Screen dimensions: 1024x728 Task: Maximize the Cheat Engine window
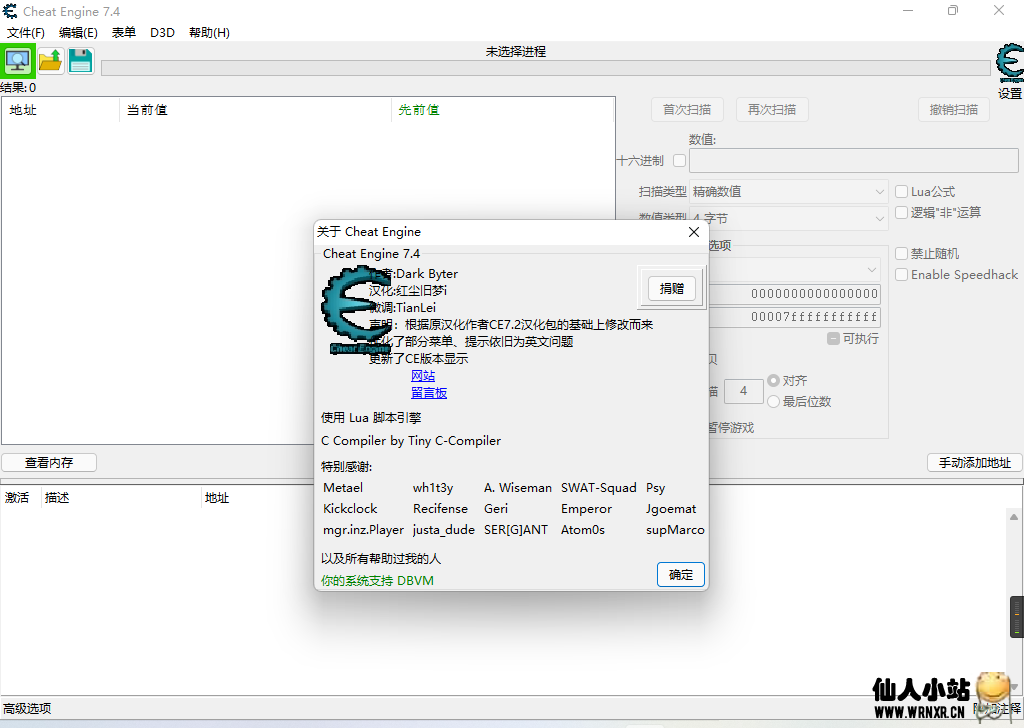coord(953,10)
